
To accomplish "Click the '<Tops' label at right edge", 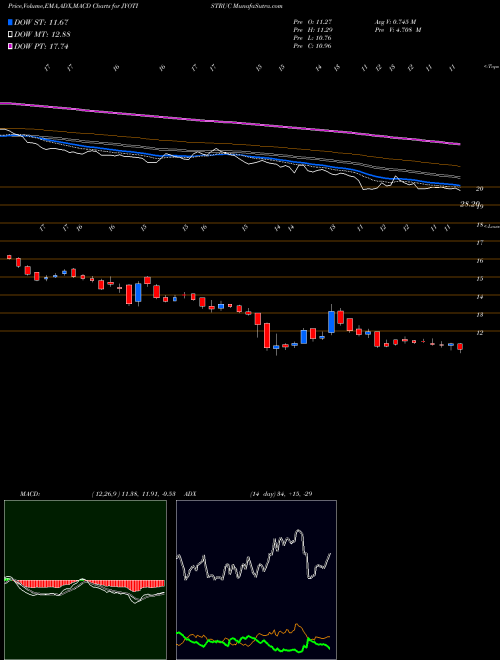I will point(491,67).
